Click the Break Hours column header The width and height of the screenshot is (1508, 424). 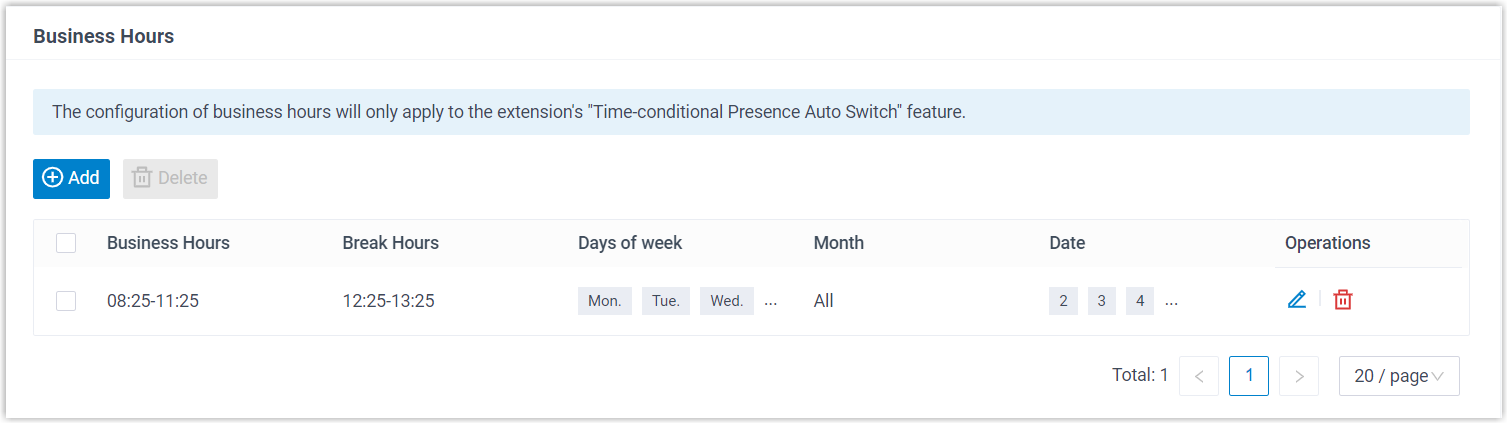point(390,243)
